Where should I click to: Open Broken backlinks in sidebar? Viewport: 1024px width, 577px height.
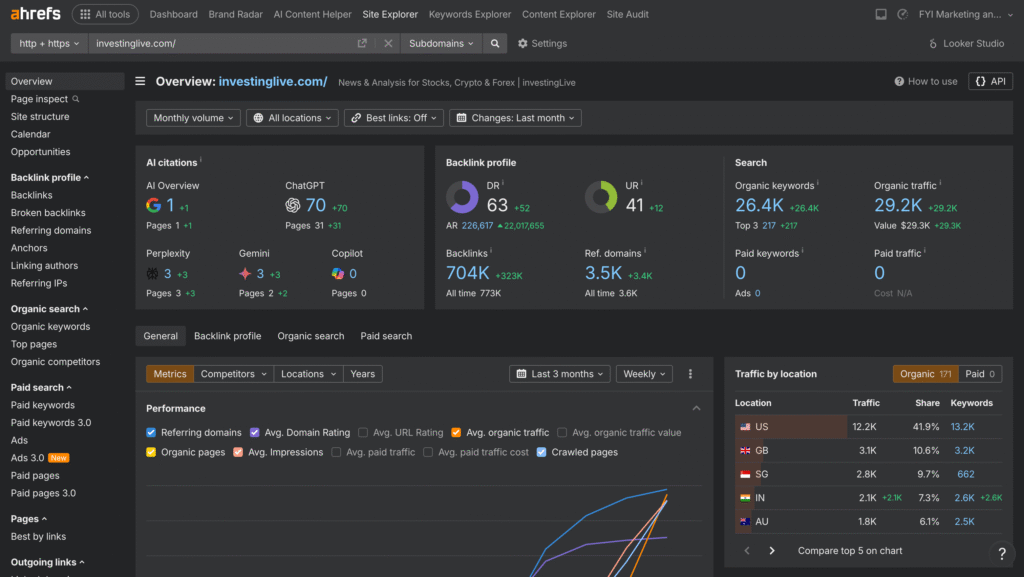pos(48,213)
